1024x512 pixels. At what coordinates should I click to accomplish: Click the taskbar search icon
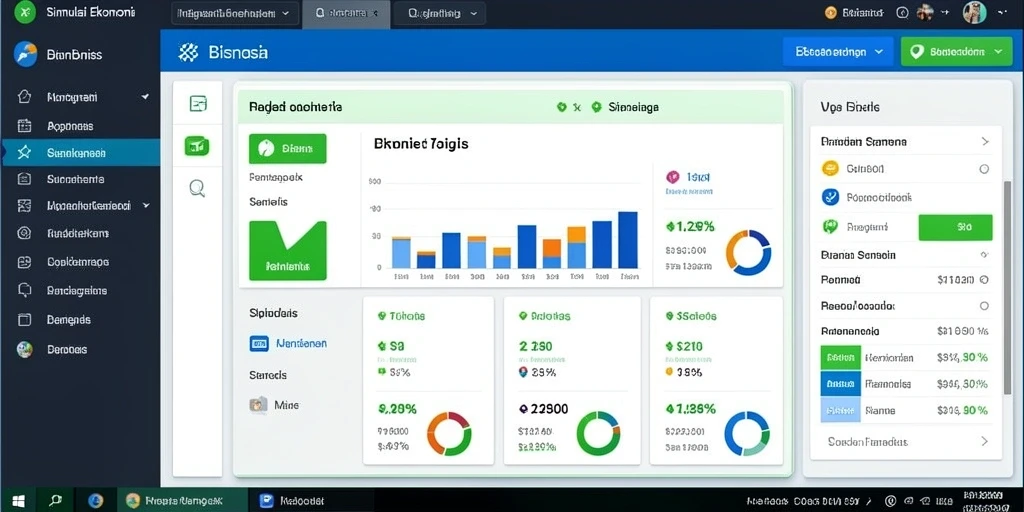(57, 501)
